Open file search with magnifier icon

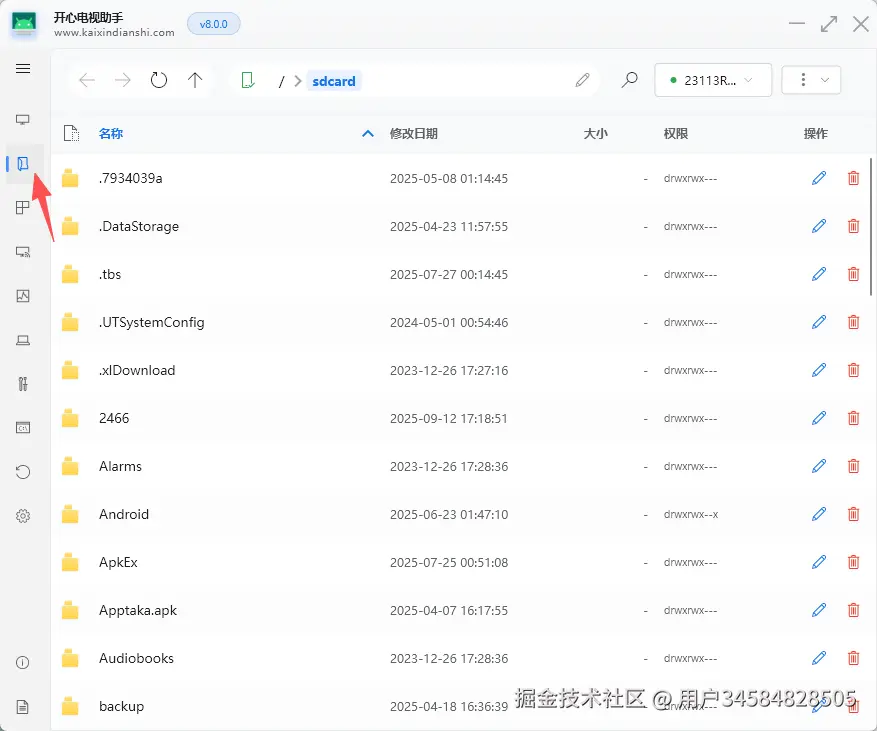[629, 81]
